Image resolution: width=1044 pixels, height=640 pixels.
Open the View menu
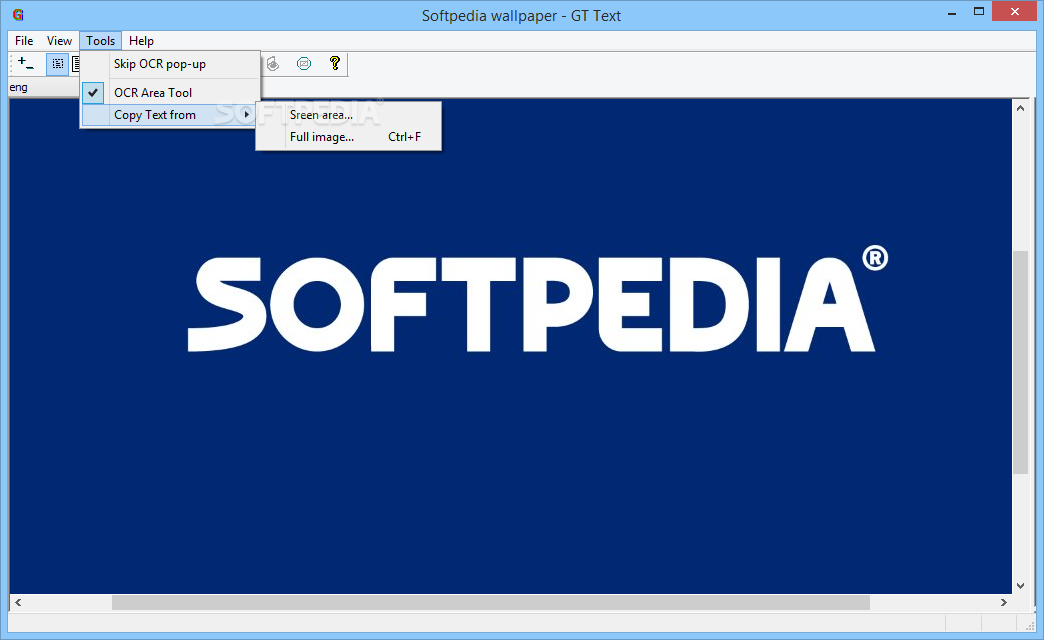[59, 41]
